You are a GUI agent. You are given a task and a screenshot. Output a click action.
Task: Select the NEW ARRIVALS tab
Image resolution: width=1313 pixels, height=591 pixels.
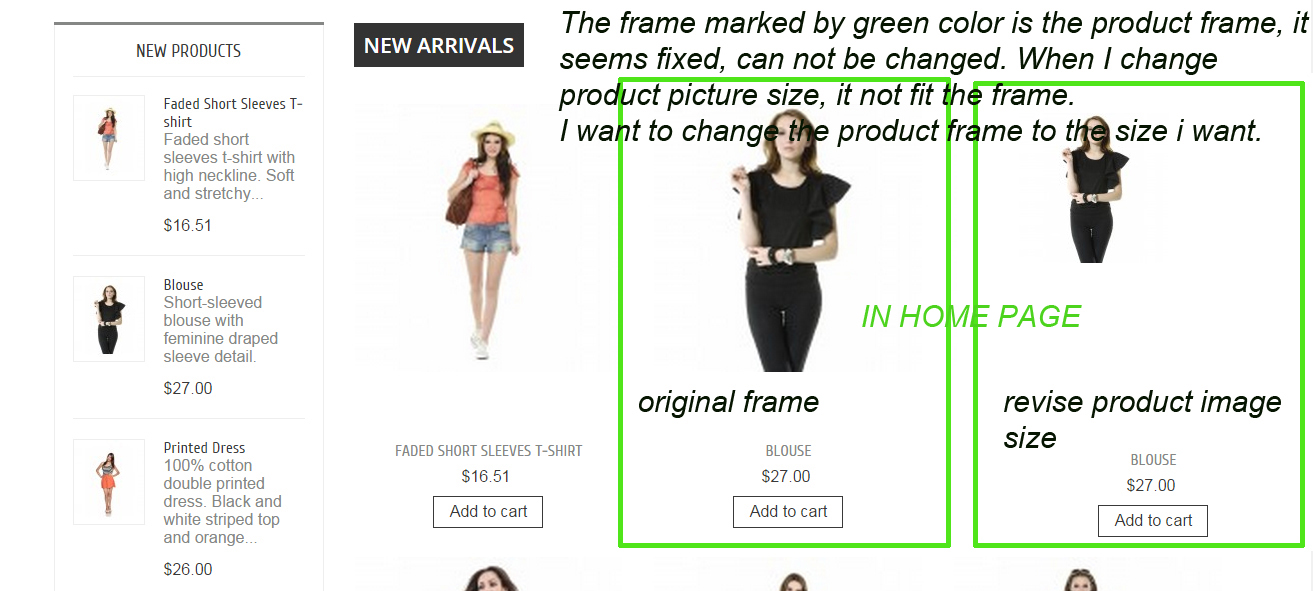pyautogui.click(x=439, y=45)
